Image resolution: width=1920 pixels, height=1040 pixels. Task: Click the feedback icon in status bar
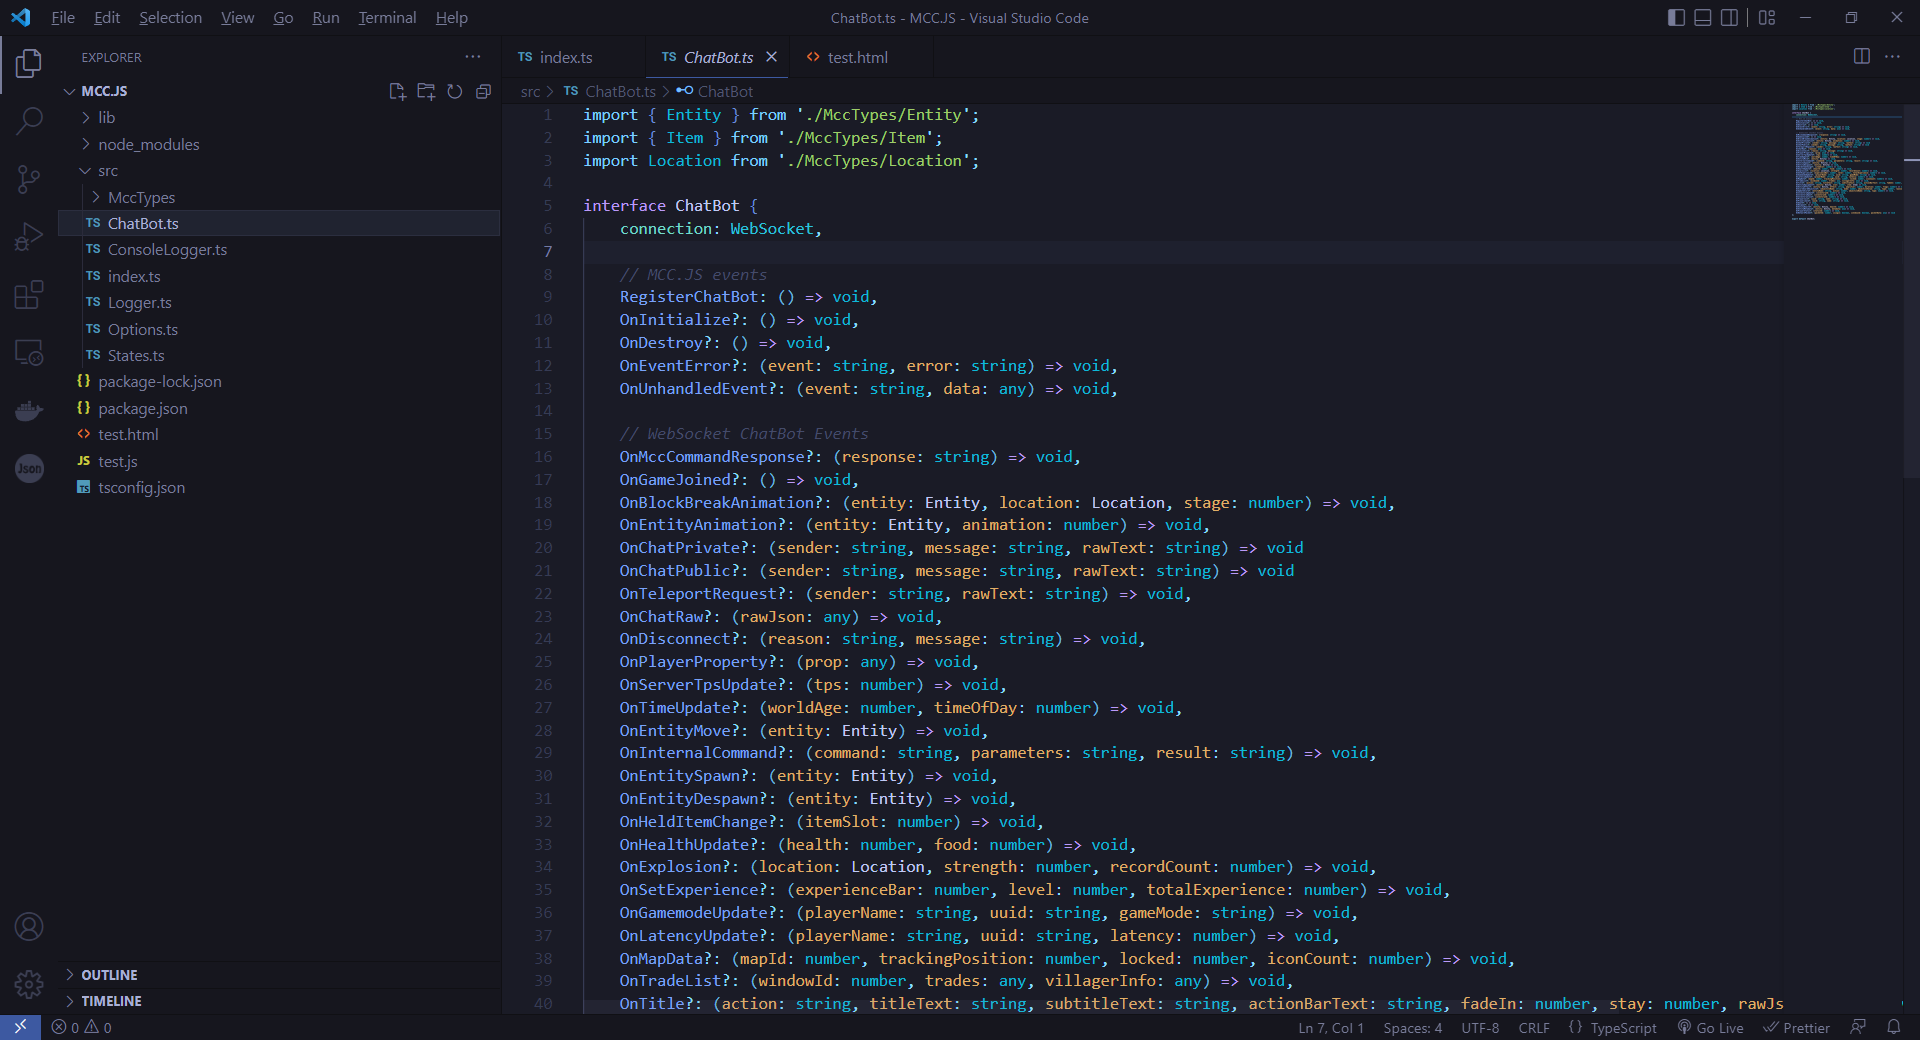pos(1858,1027)
